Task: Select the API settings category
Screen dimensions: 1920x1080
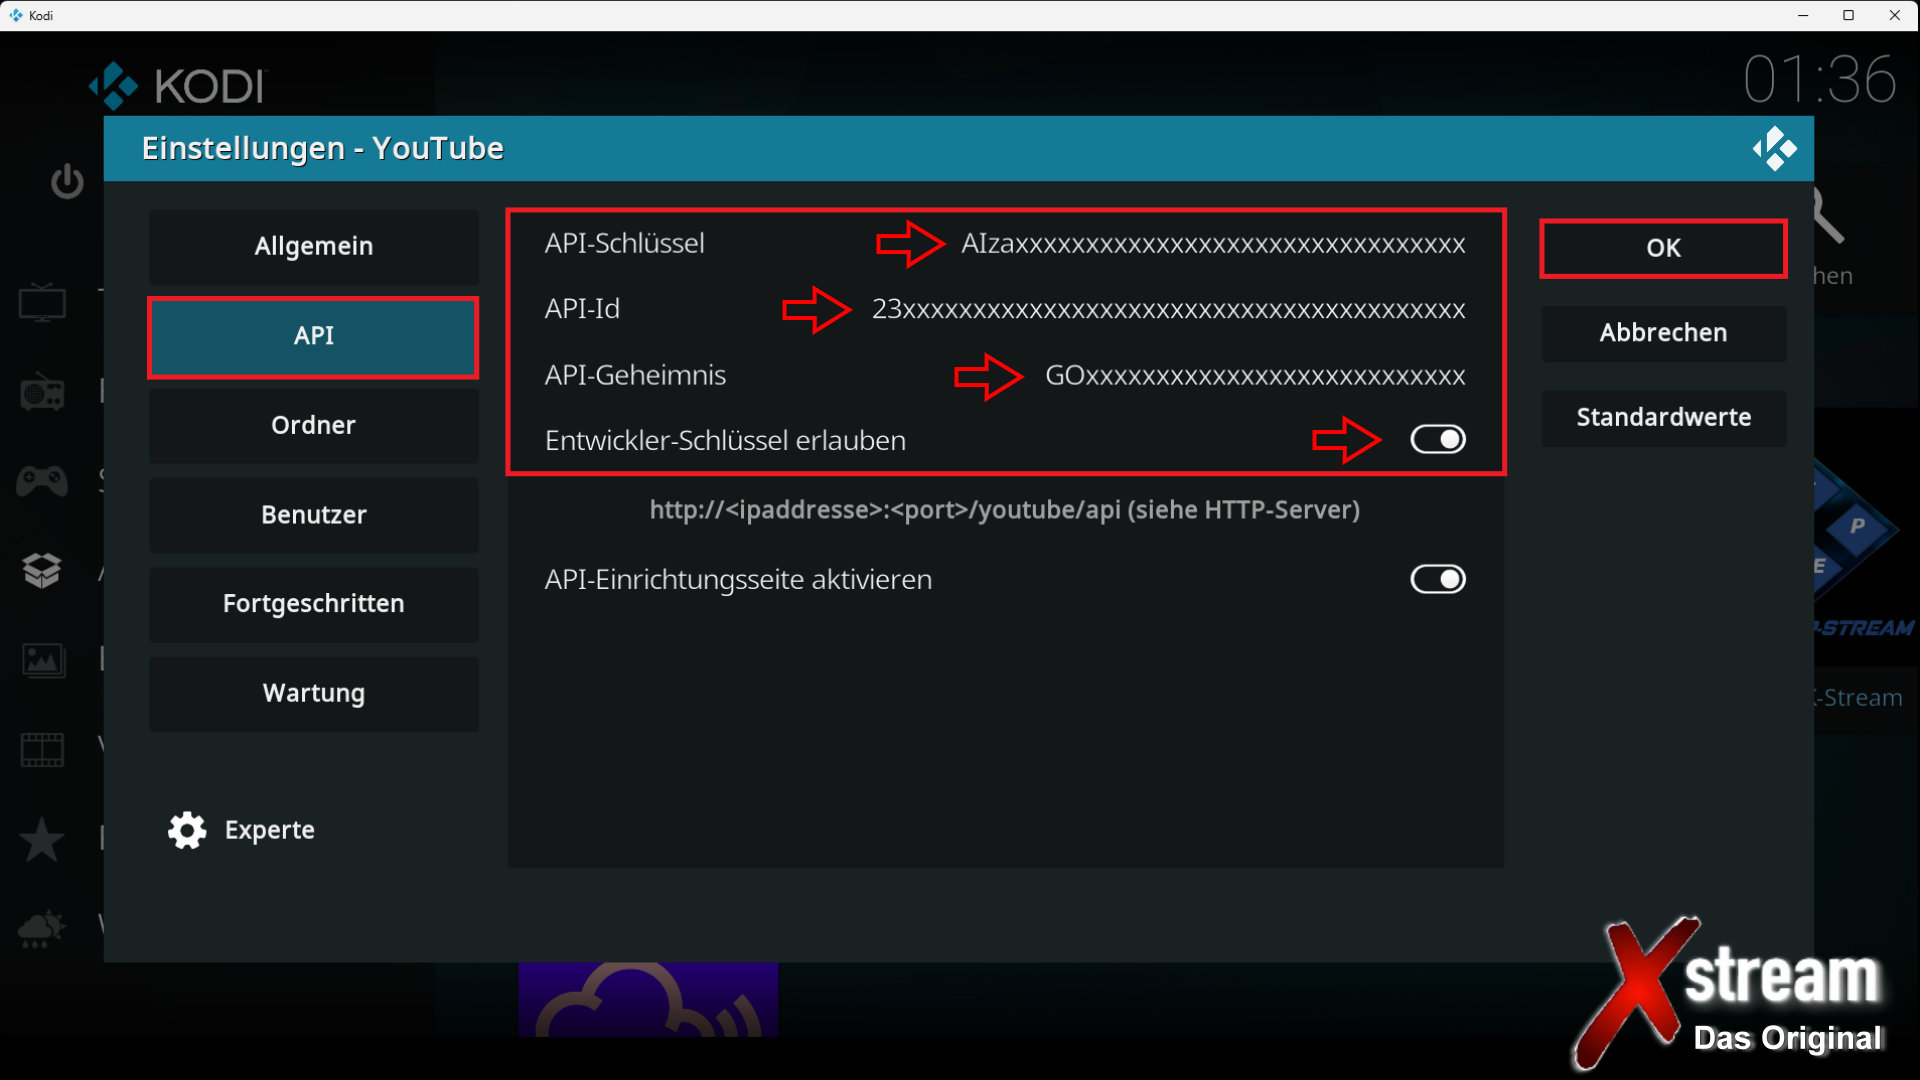Action: [313, 337]
